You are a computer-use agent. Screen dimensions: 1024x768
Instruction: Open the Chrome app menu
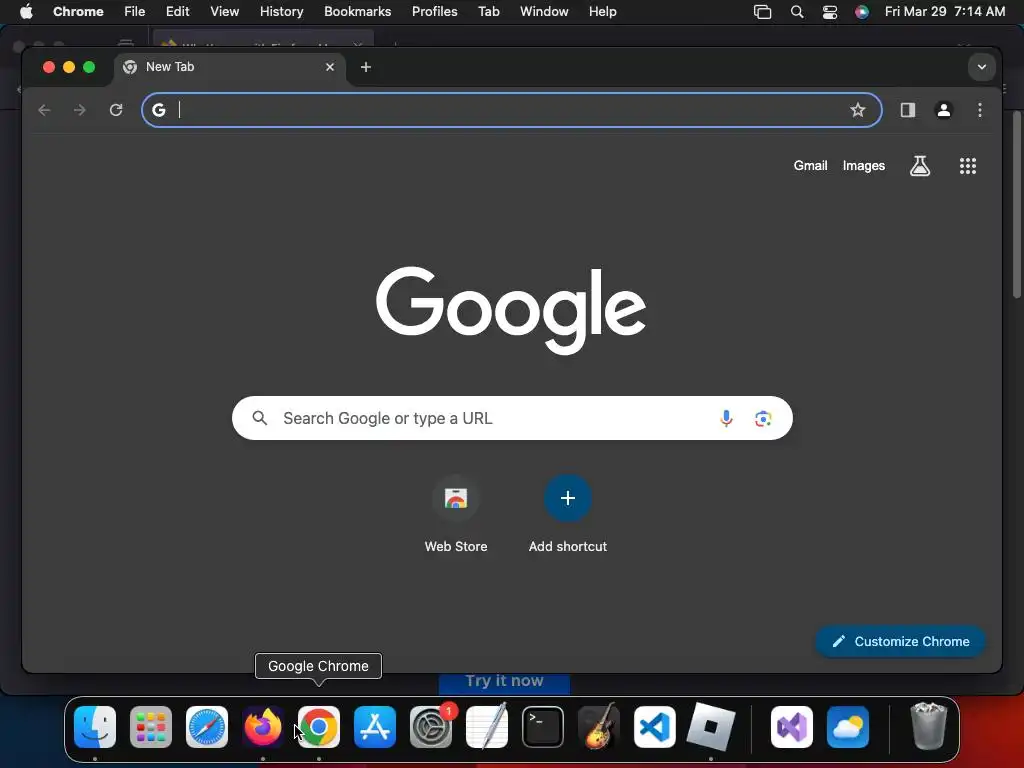pyautogui.click(x=78, y=12)
